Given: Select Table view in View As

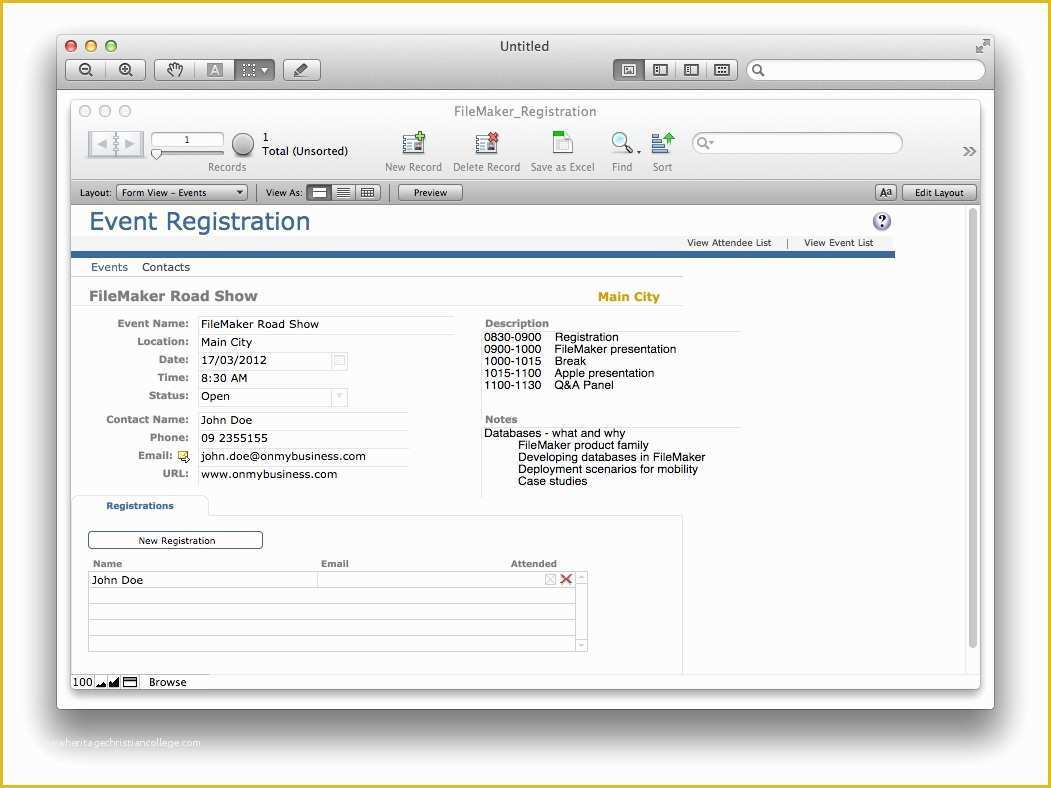Looking at the screenshot, I should click(367, 192).
